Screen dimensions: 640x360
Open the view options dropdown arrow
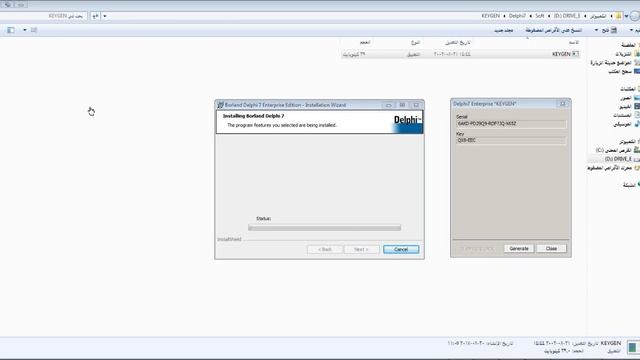[24, 30]
